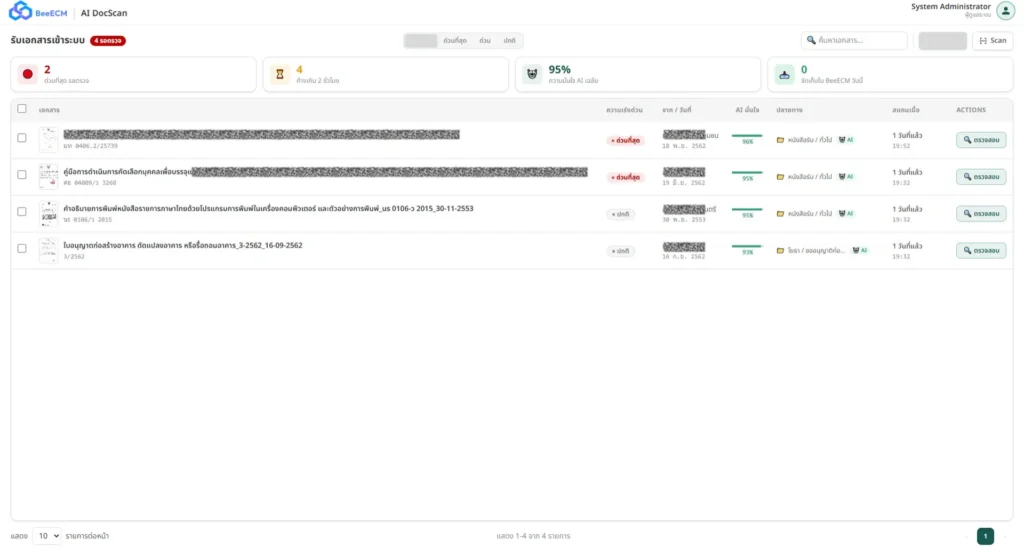Screen dimensions: 1024x547
Task: Click the AI badge in the first document row
Action: pyautogui.click(x=846, y=140)
